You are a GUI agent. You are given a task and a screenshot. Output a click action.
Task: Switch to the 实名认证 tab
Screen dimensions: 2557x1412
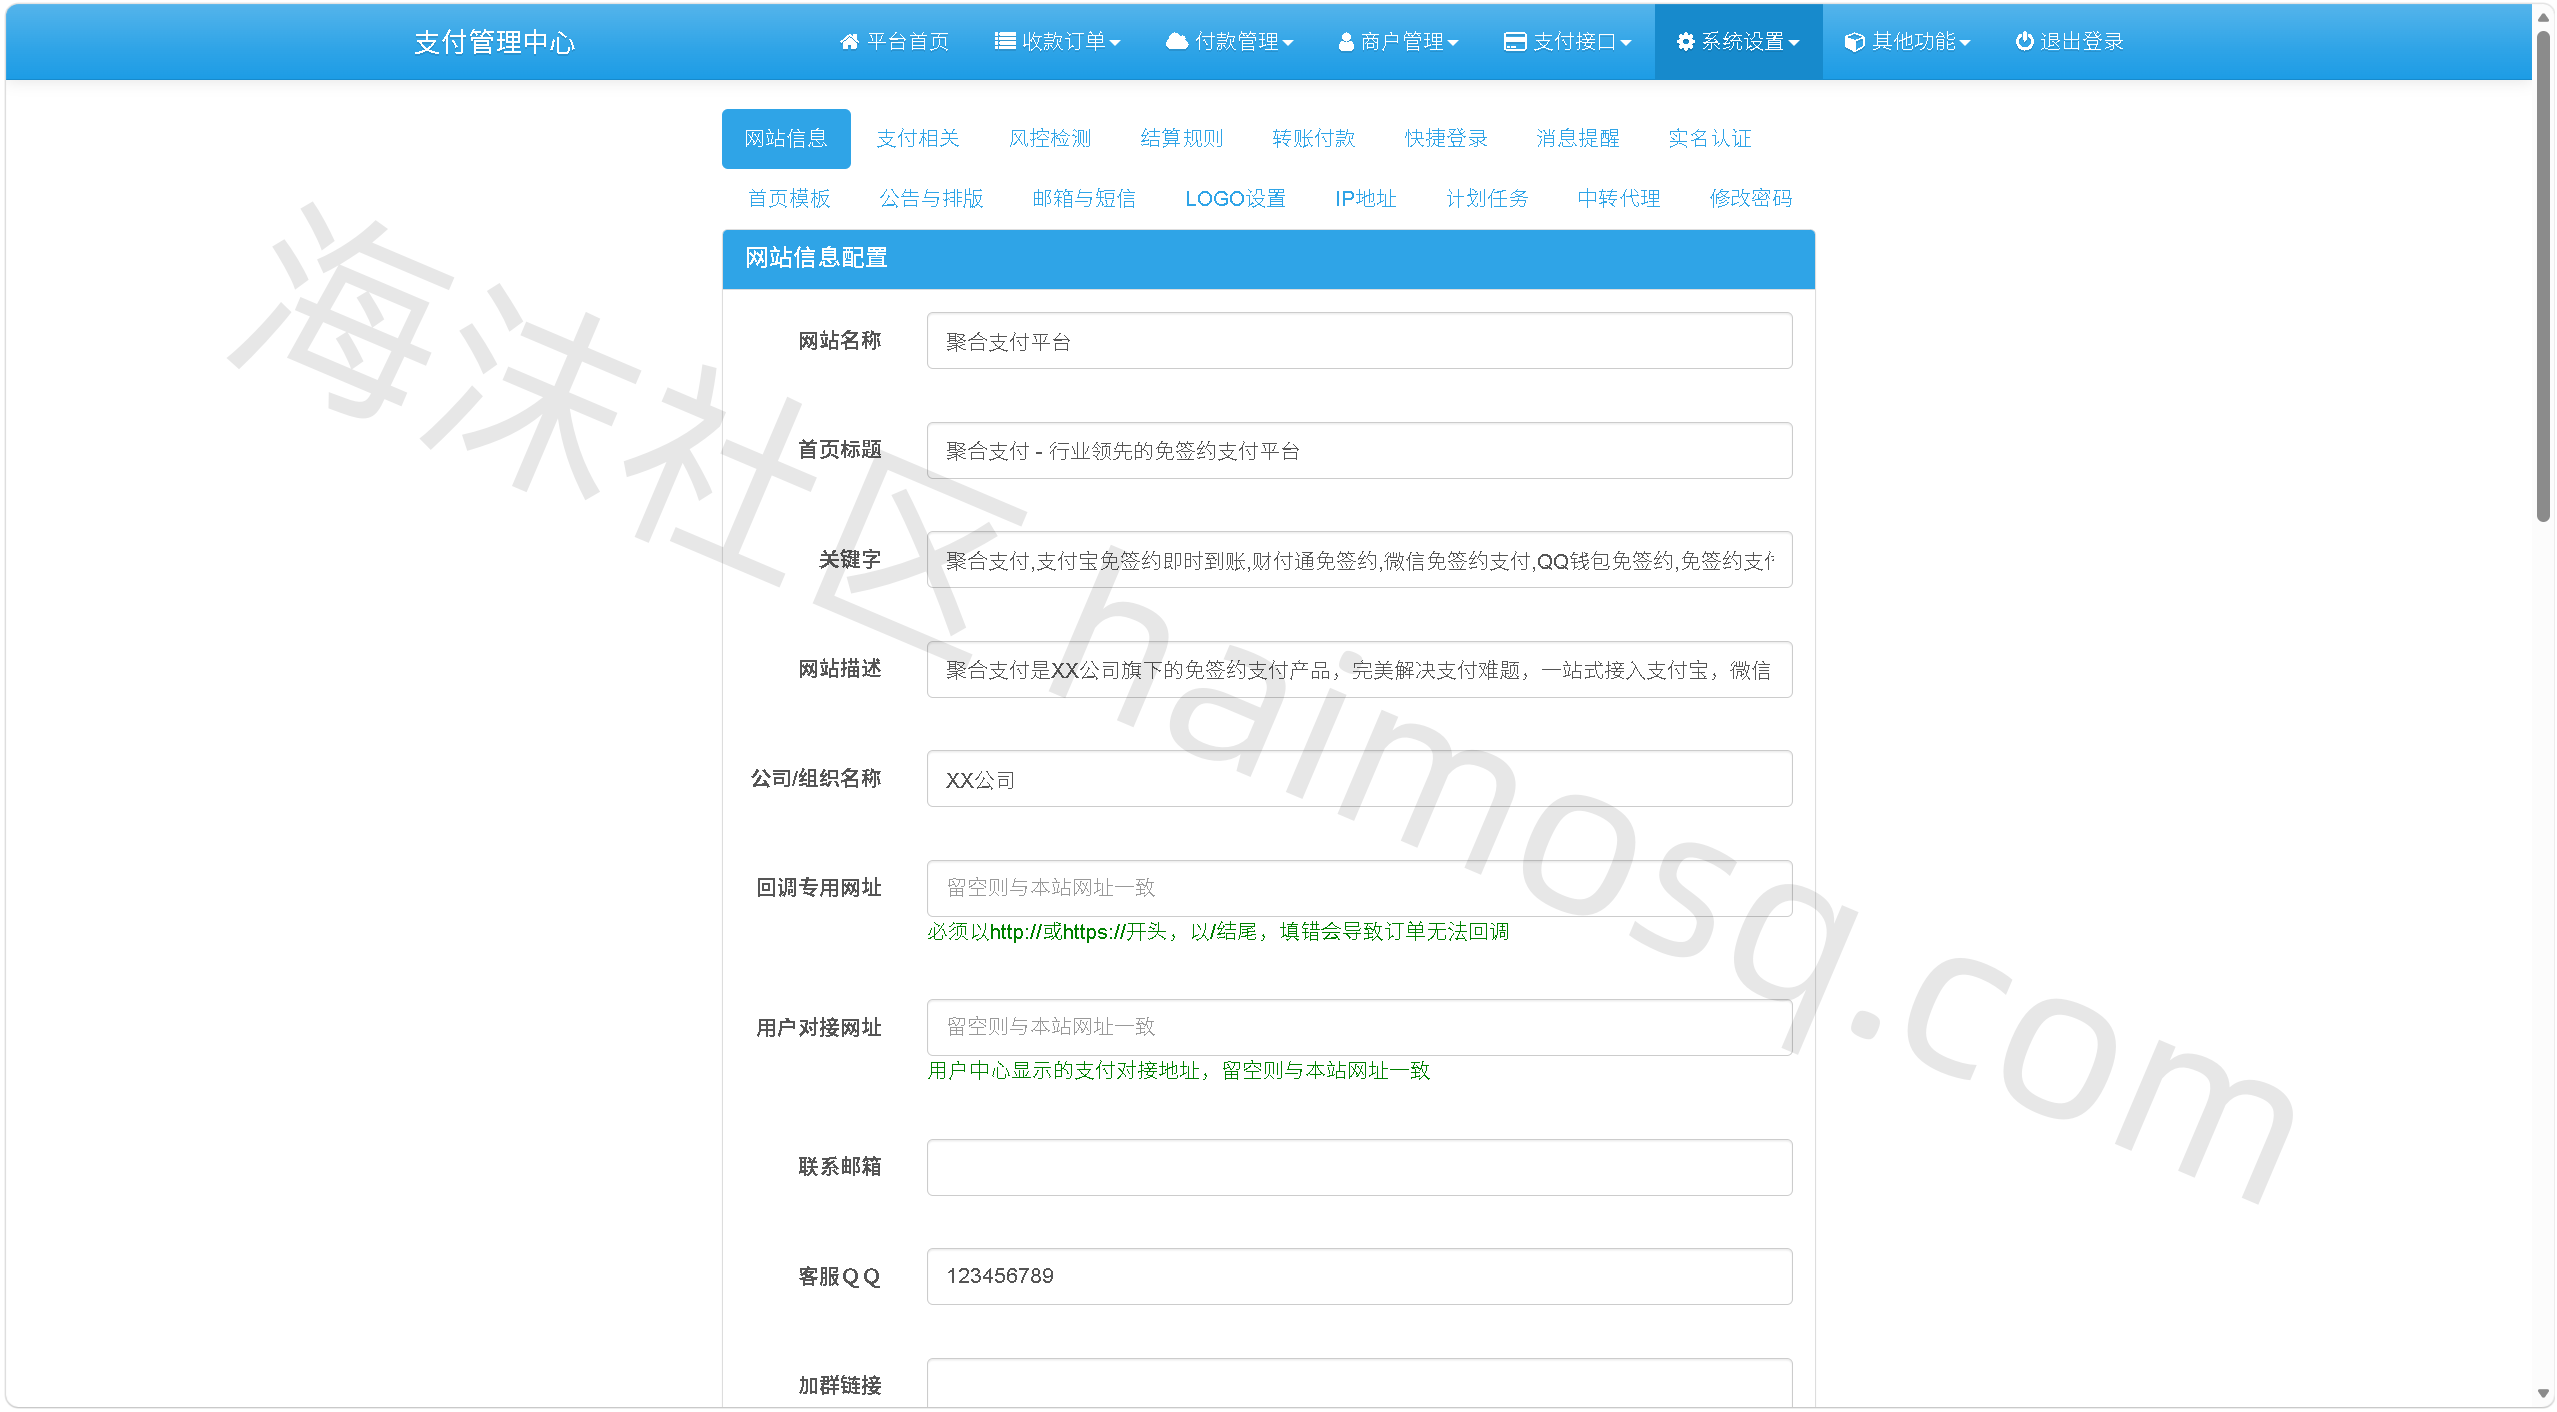1710,138
